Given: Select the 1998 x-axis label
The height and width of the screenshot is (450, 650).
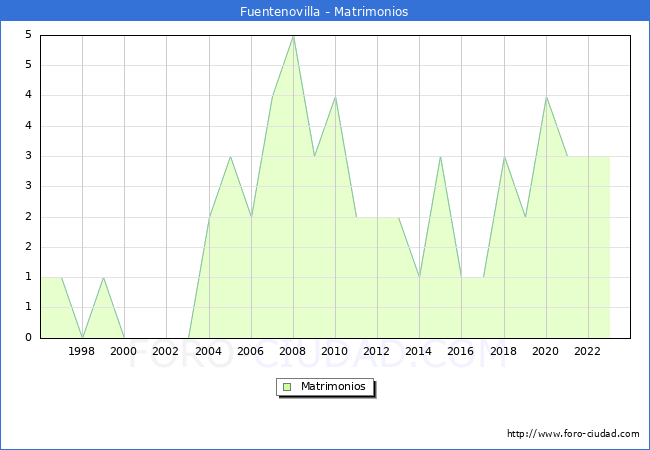Looking at the screenshot, I should tap(82, 351).
